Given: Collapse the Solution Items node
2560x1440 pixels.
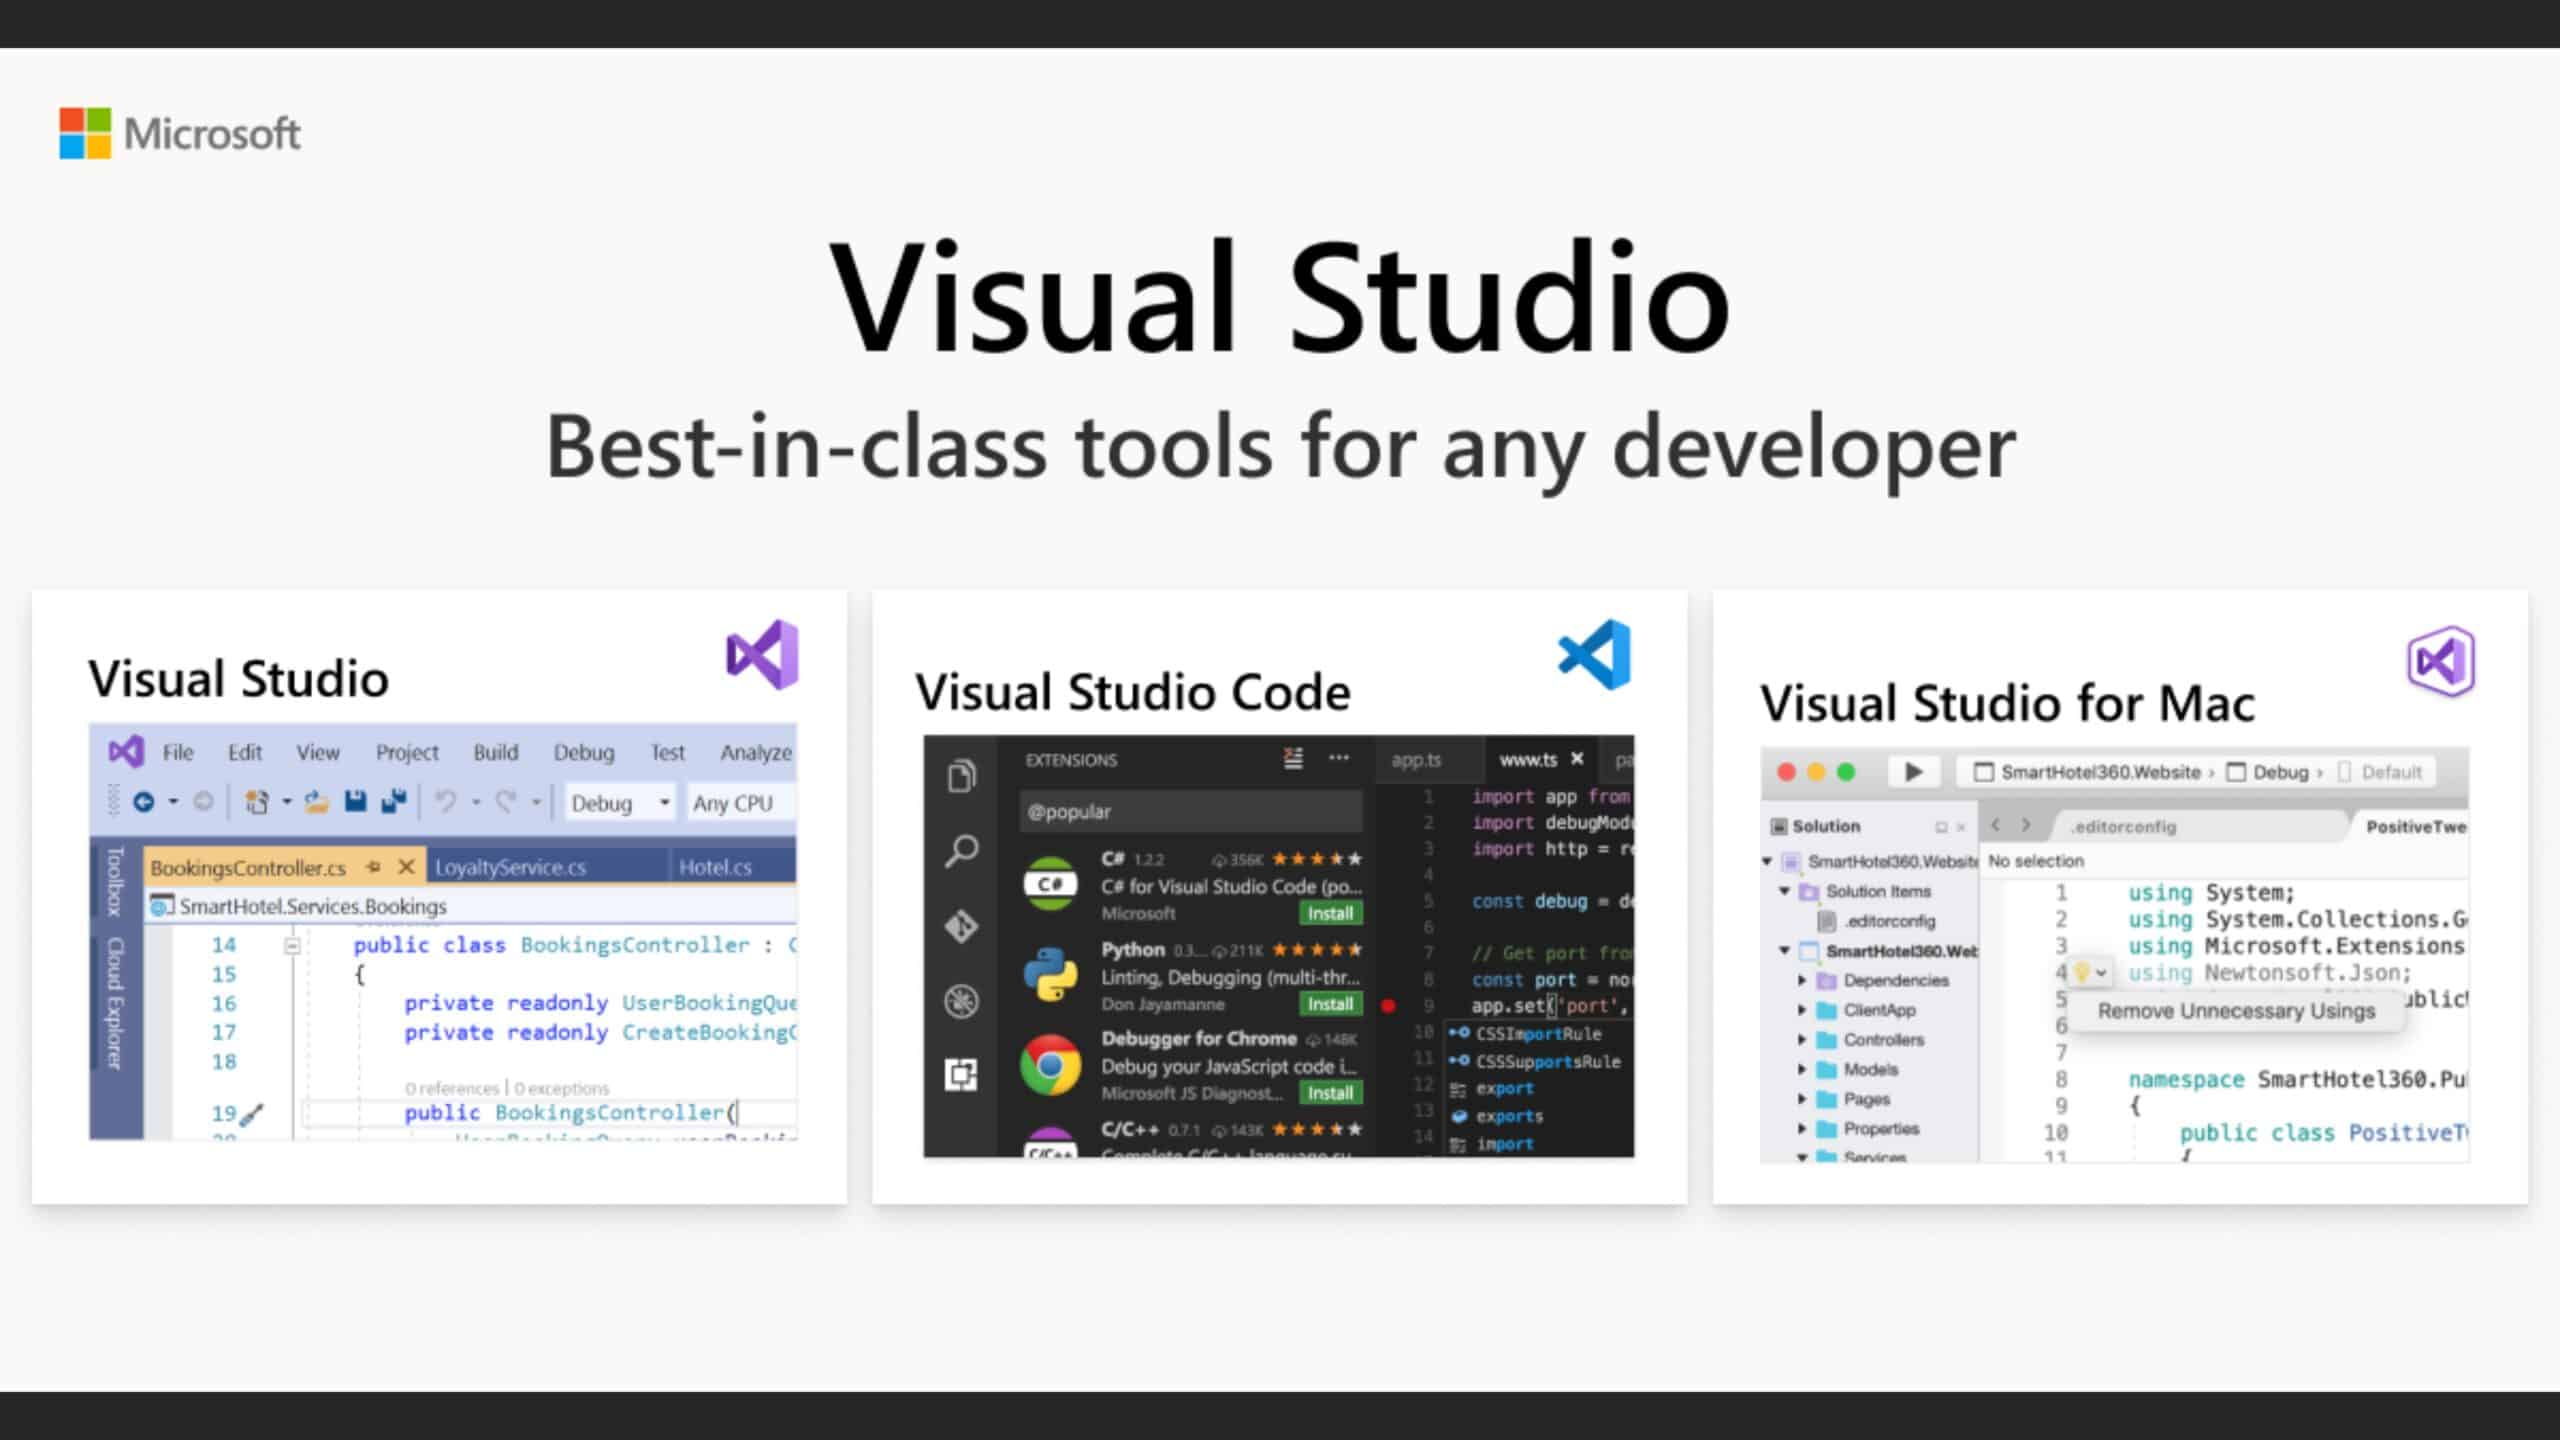Looking at the screenshot, I should tap(1784, 890).
